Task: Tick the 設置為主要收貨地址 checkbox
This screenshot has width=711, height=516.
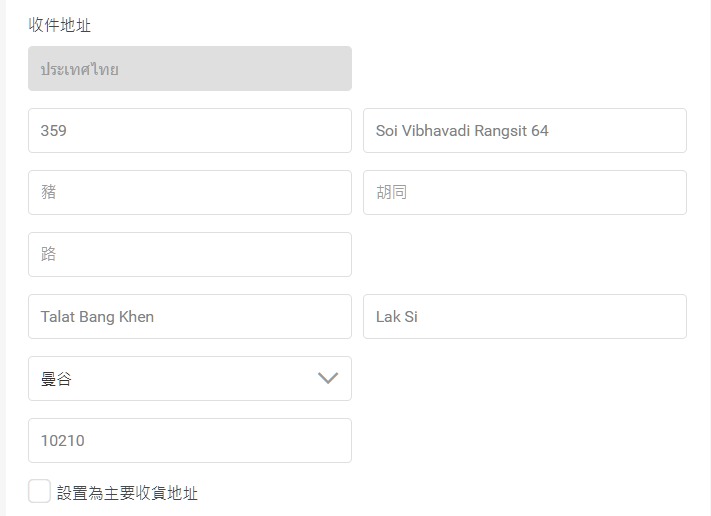Action: (40, 491)
